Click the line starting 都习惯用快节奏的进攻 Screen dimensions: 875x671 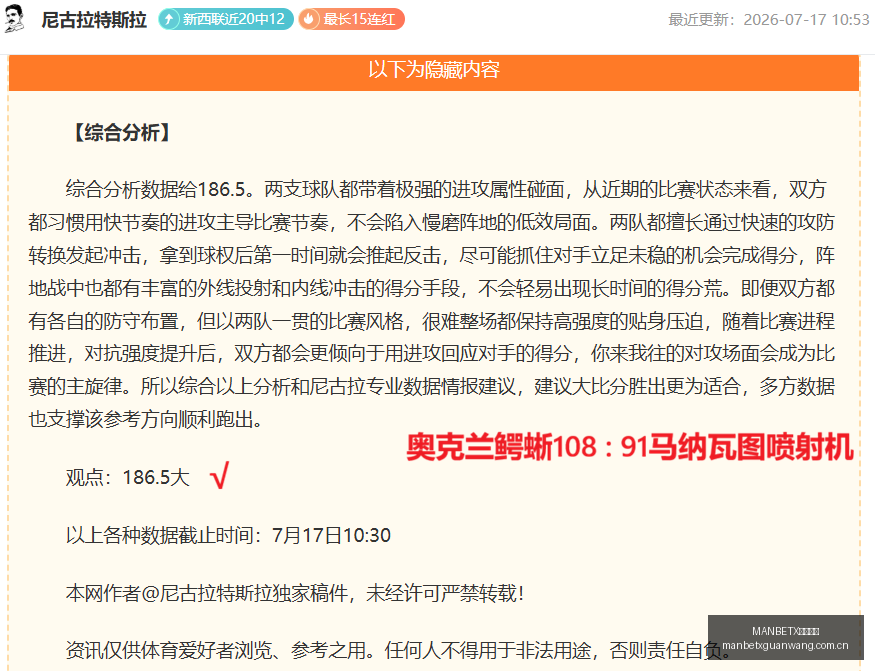431,222
